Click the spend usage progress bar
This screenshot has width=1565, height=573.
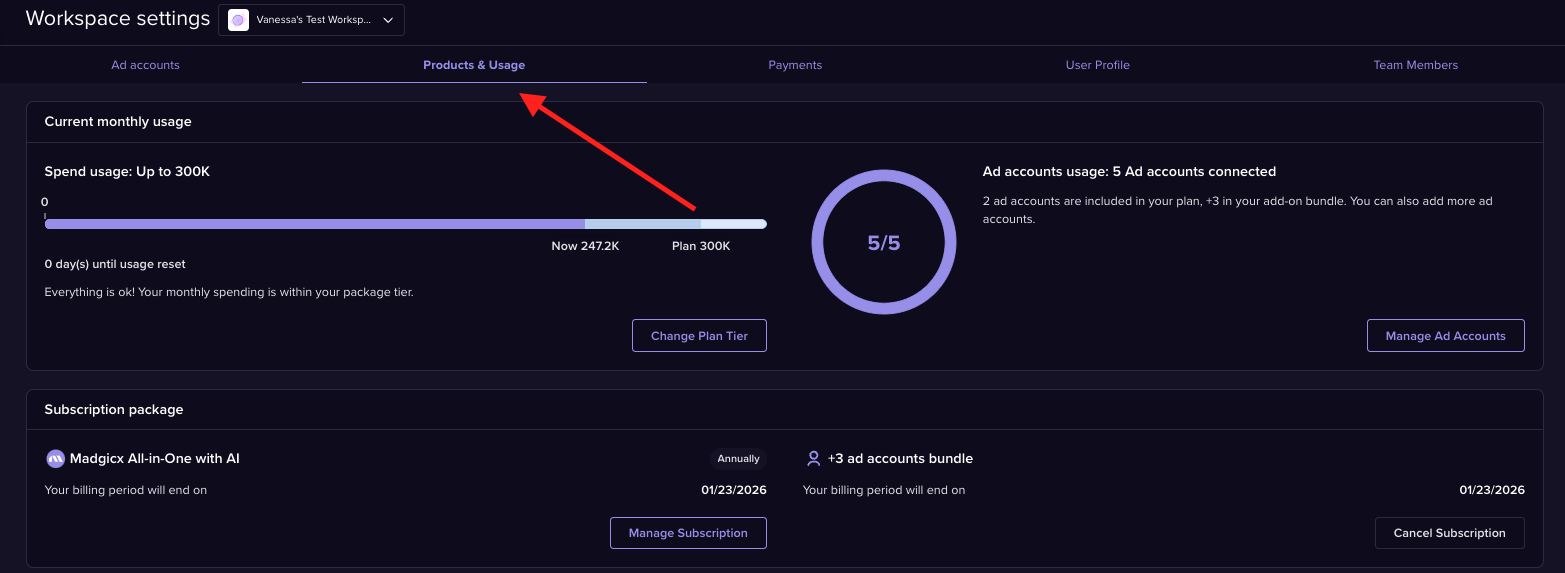pos(405,224)
